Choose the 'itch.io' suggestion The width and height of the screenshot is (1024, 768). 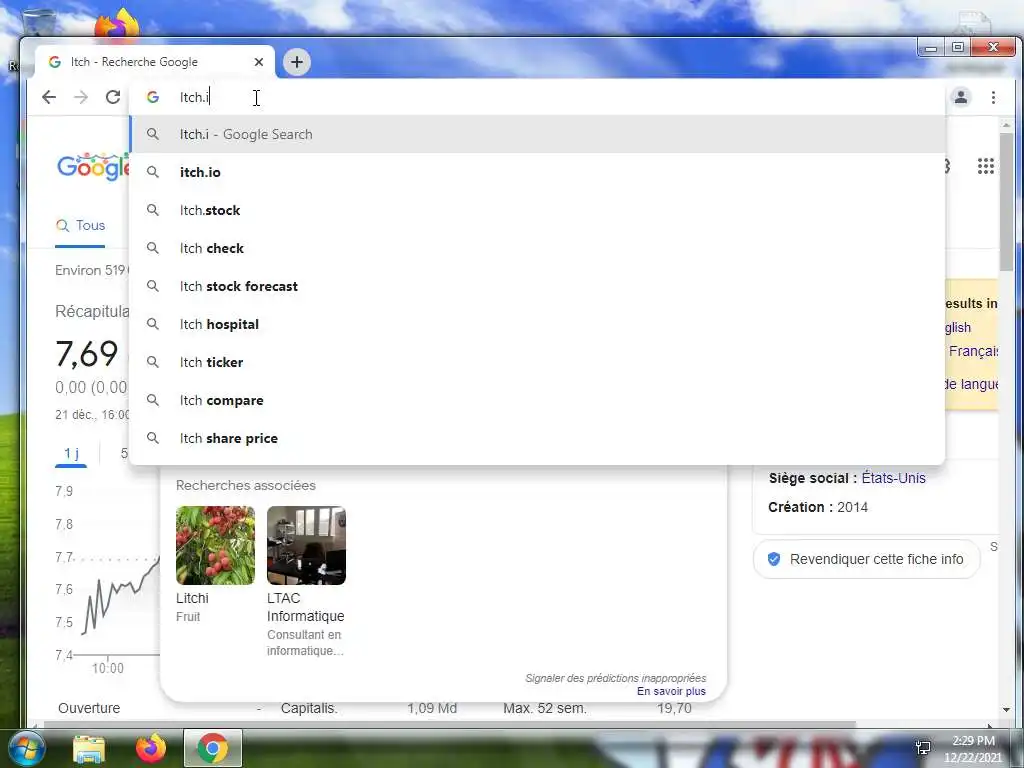point(537,172)
